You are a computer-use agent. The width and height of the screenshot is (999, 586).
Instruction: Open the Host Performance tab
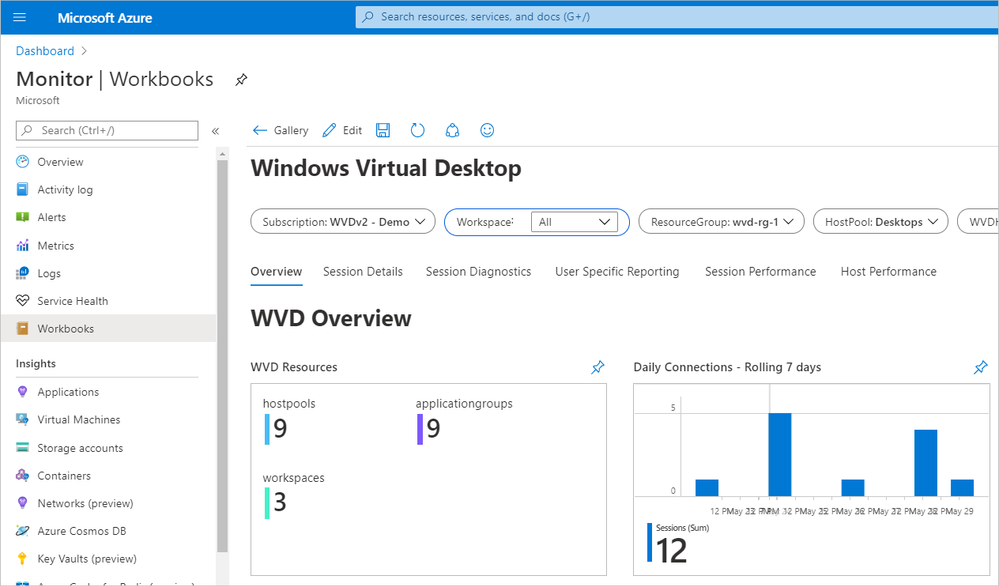[x=888, y=272]
